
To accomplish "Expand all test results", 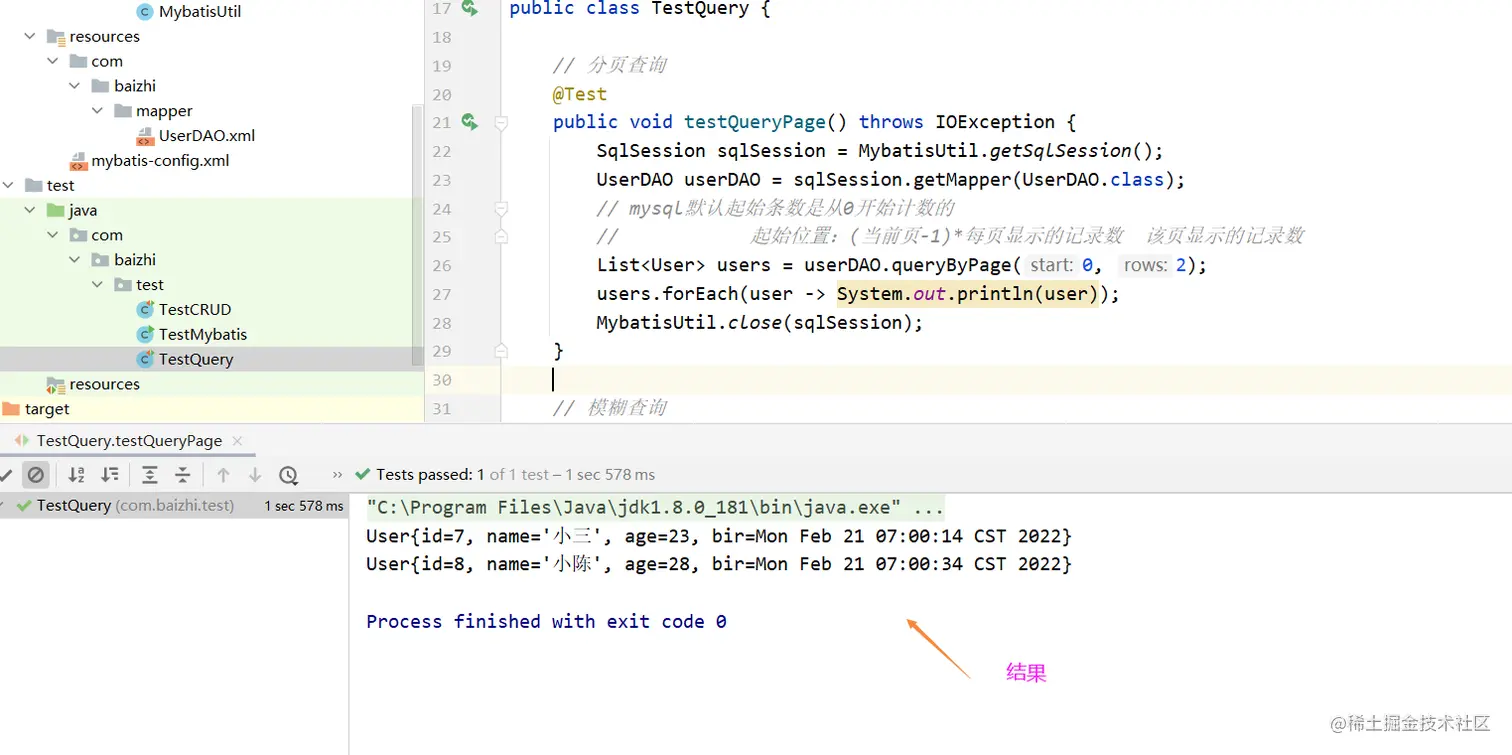I will [x=149, y=475].
